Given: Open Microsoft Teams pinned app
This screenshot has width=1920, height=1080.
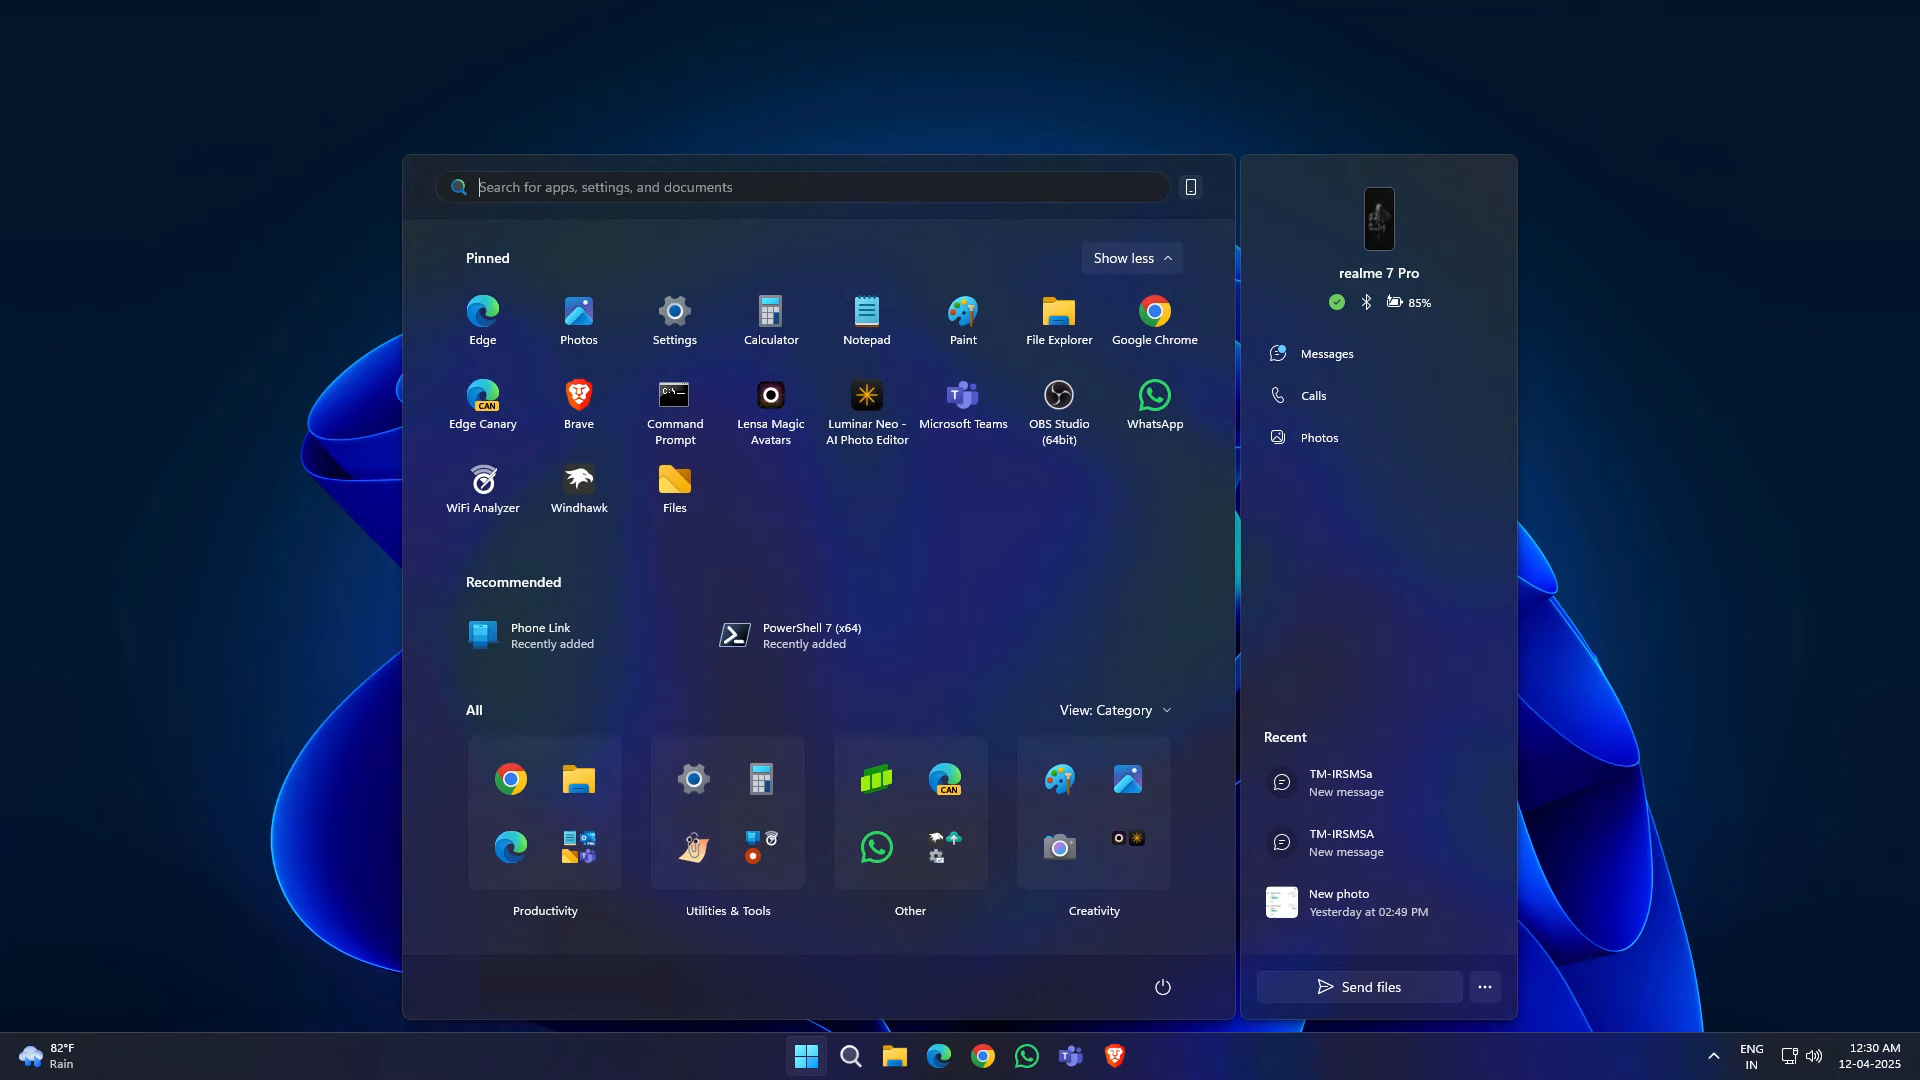Looking at the screenshot, I should (963, 404).
